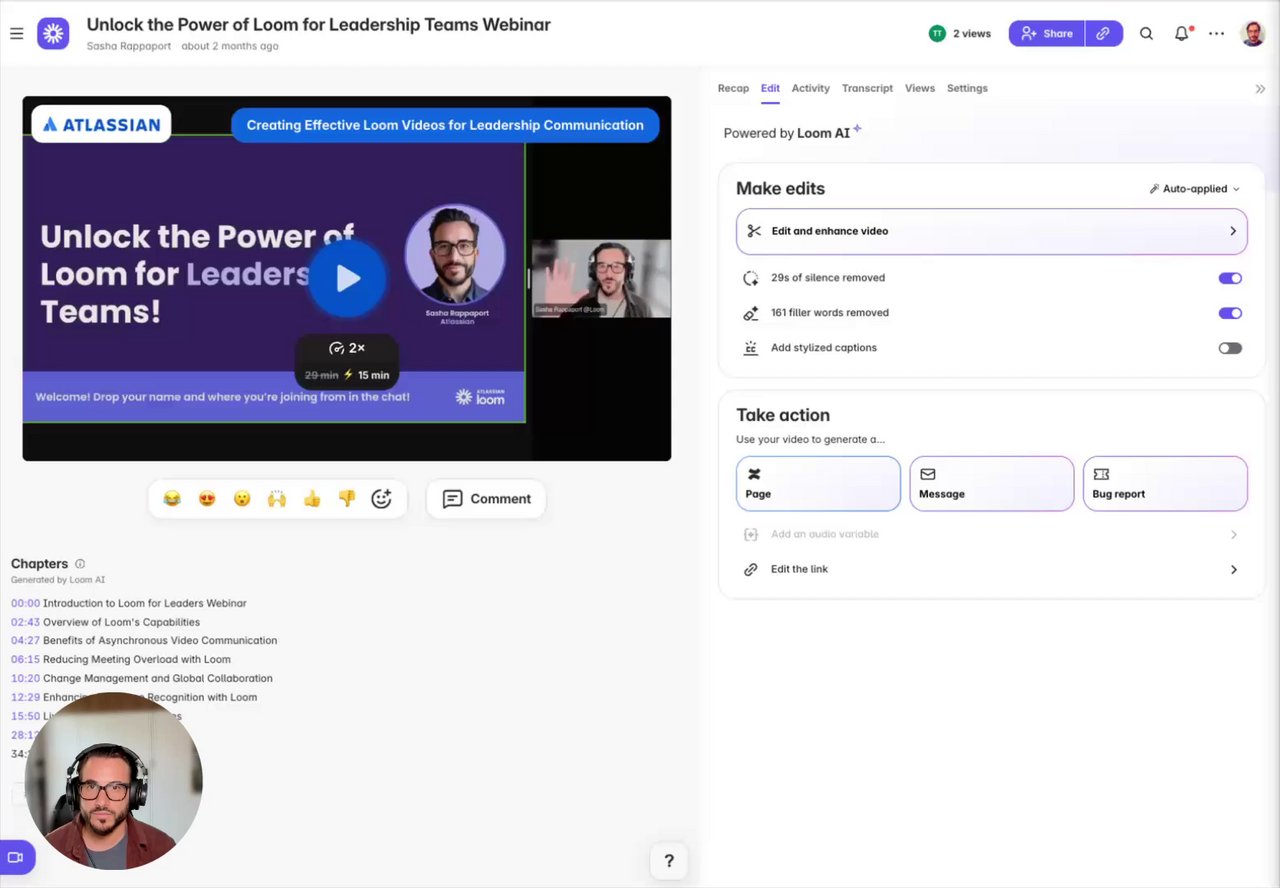React with the heart-eyes emoji
The width and height of the screenshot is (1280, 888).
click(207, 498)
